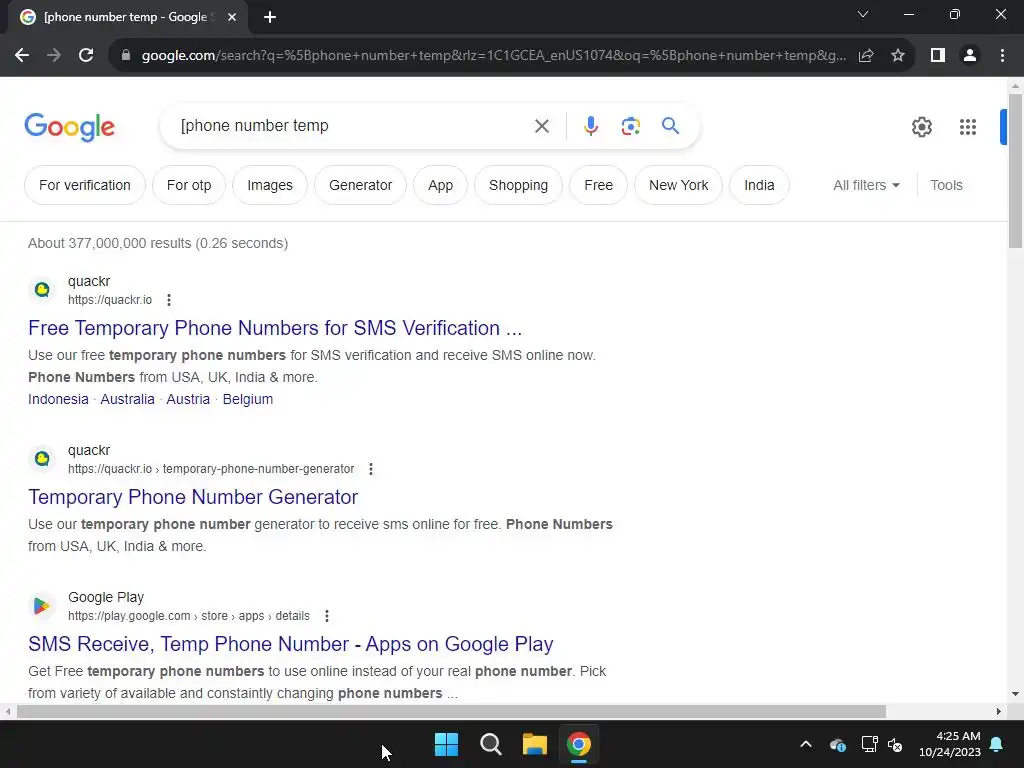Go to Google homepage via logo
The height and width of the screenshot is (768, 1024).
pos(69,127)
